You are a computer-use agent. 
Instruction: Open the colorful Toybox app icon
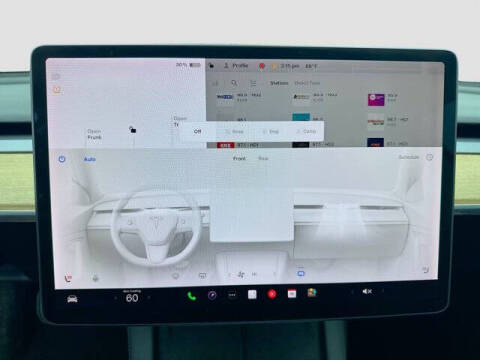(312, 293)
